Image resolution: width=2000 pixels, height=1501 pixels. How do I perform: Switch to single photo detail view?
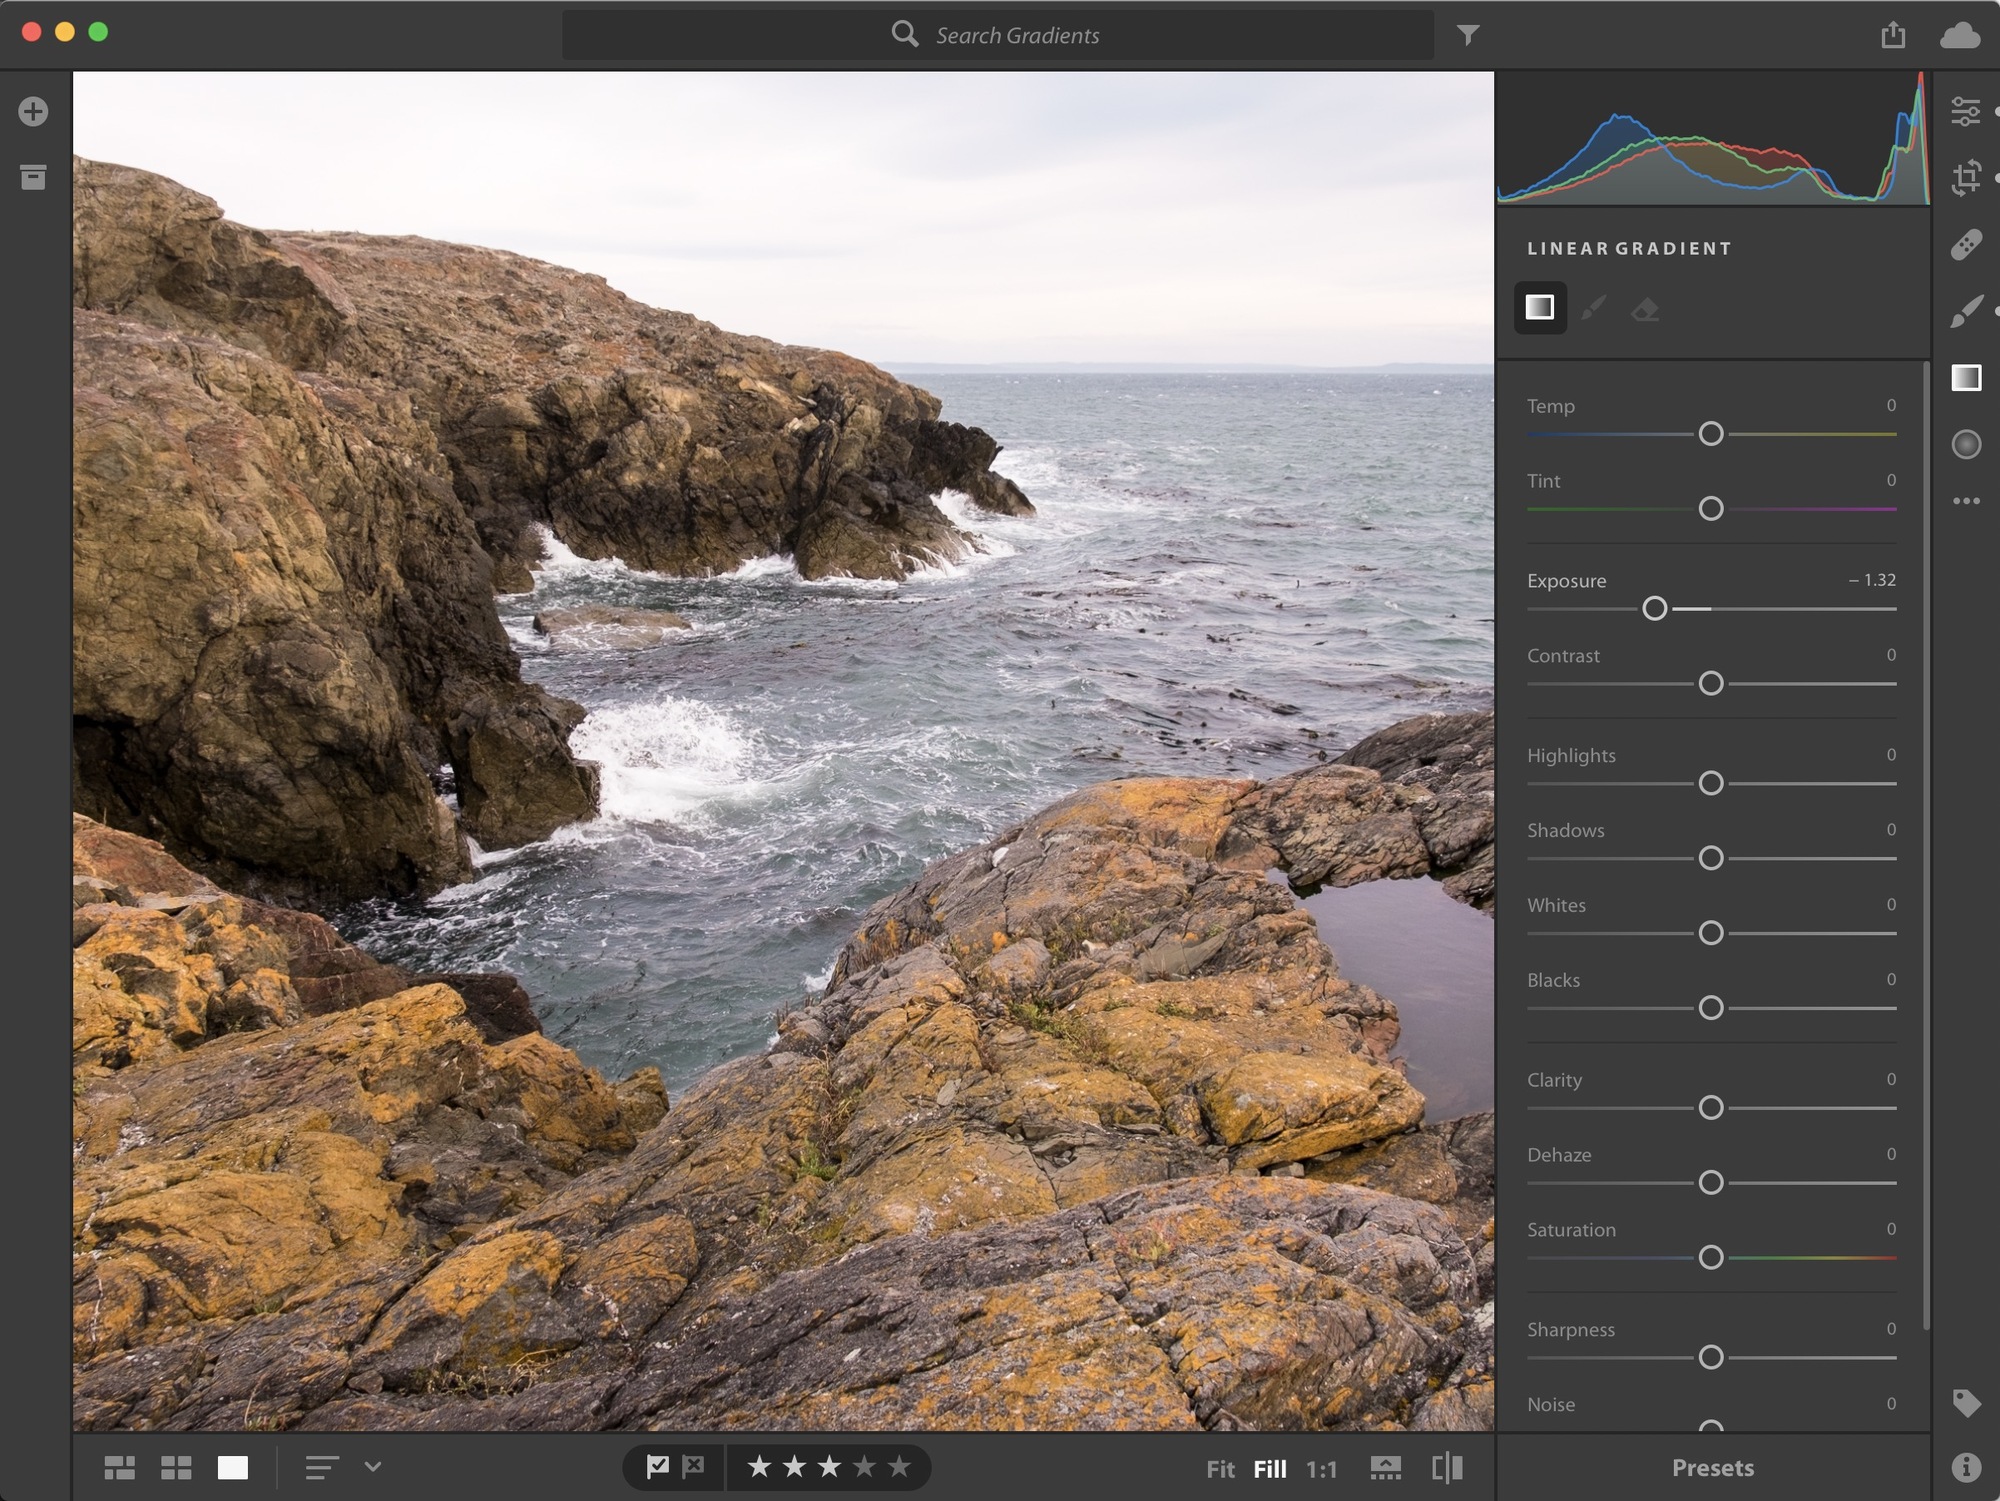click(233, 1467)
